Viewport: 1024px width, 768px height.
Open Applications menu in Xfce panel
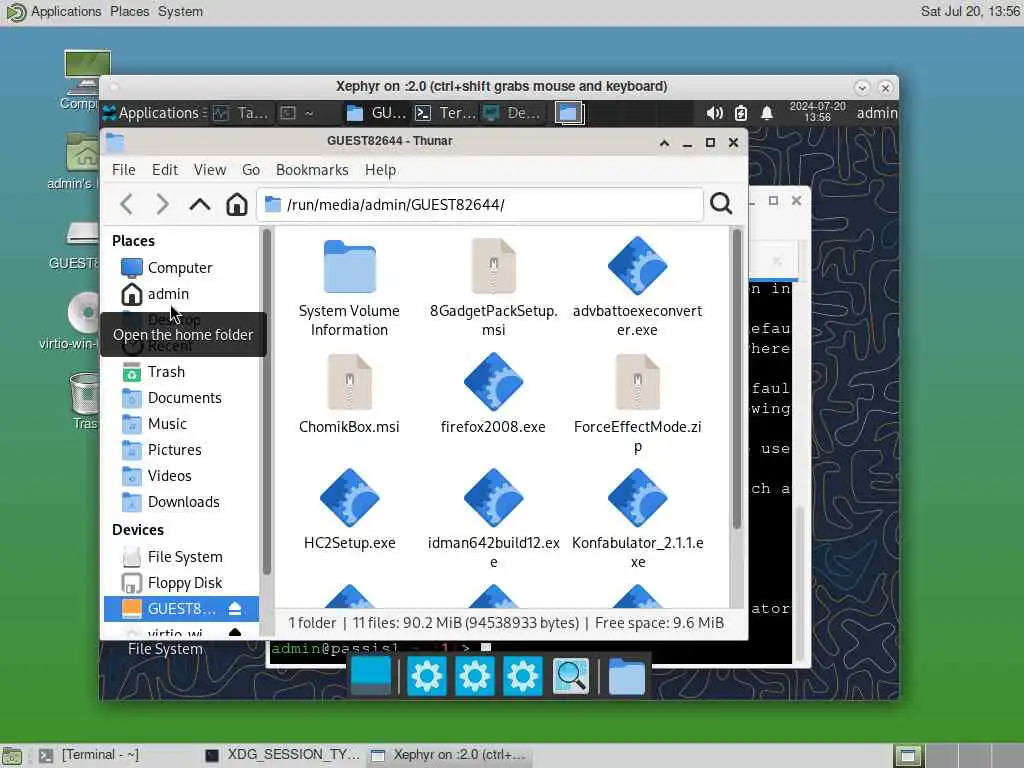(153, 113)
